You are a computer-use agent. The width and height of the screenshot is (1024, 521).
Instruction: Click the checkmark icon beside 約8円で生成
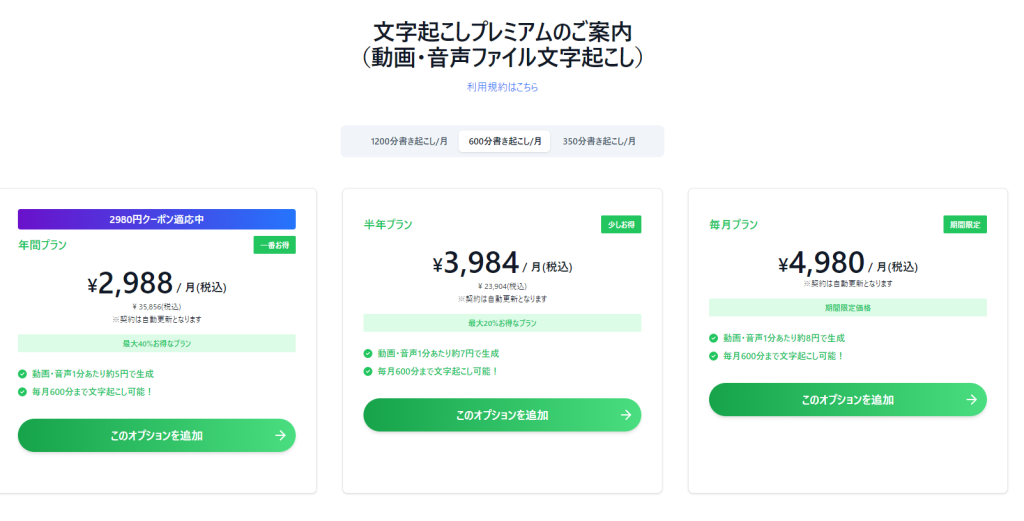pos(714,338)
